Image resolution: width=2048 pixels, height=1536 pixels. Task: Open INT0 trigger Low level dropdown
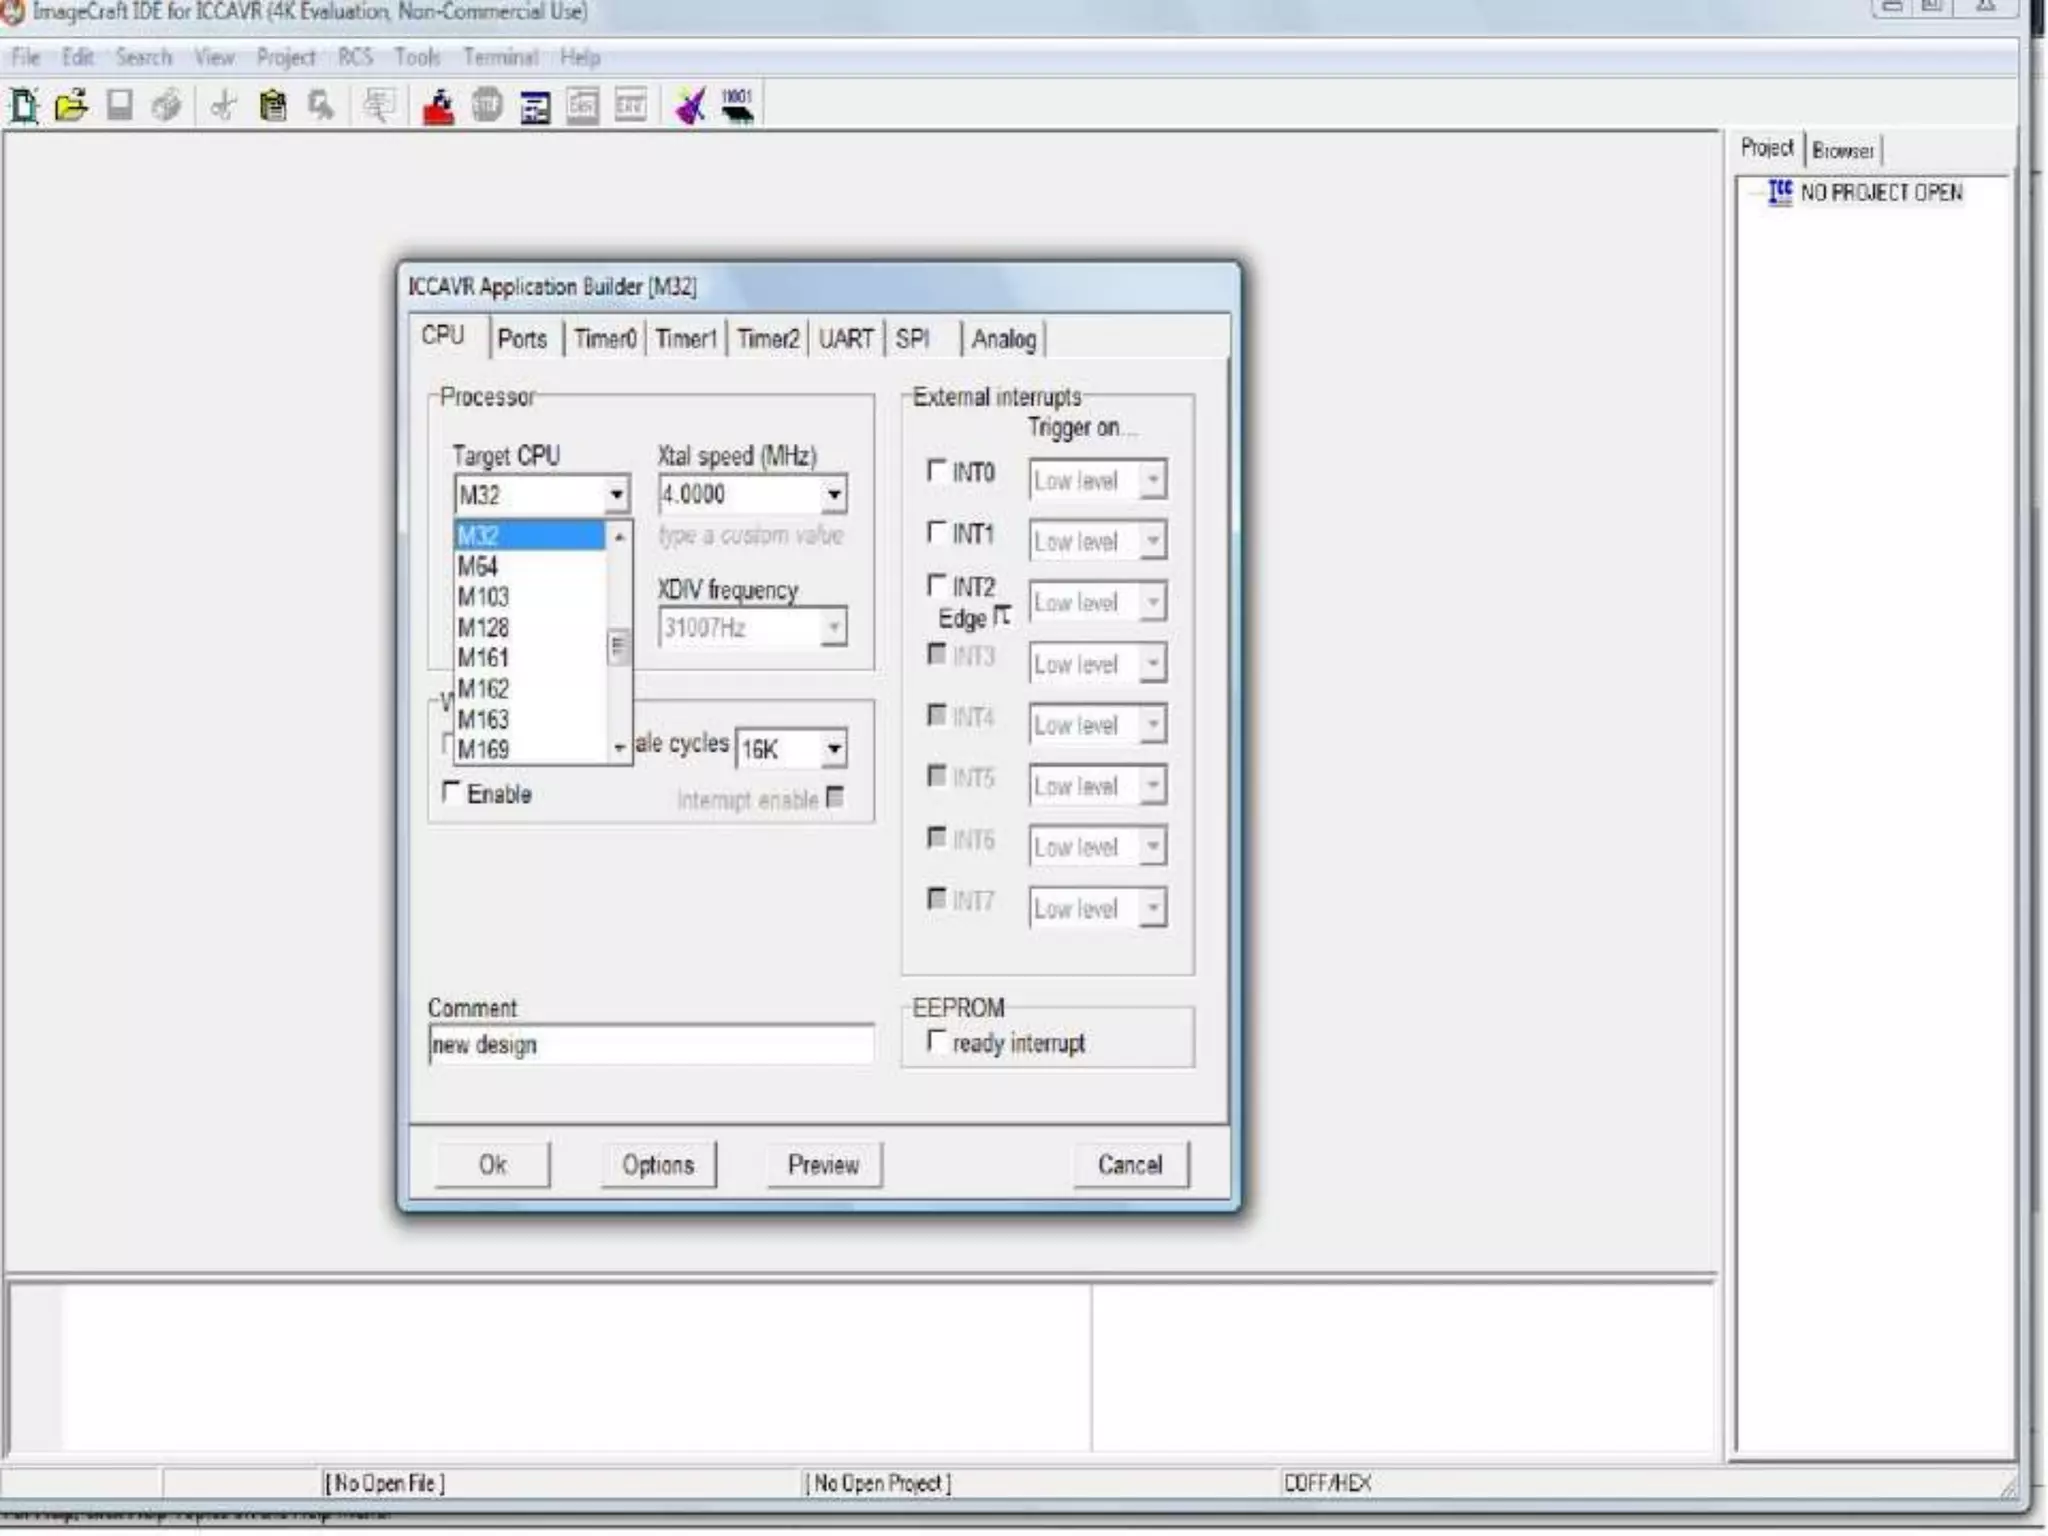pyautogui.click(x=1153, y=480)
